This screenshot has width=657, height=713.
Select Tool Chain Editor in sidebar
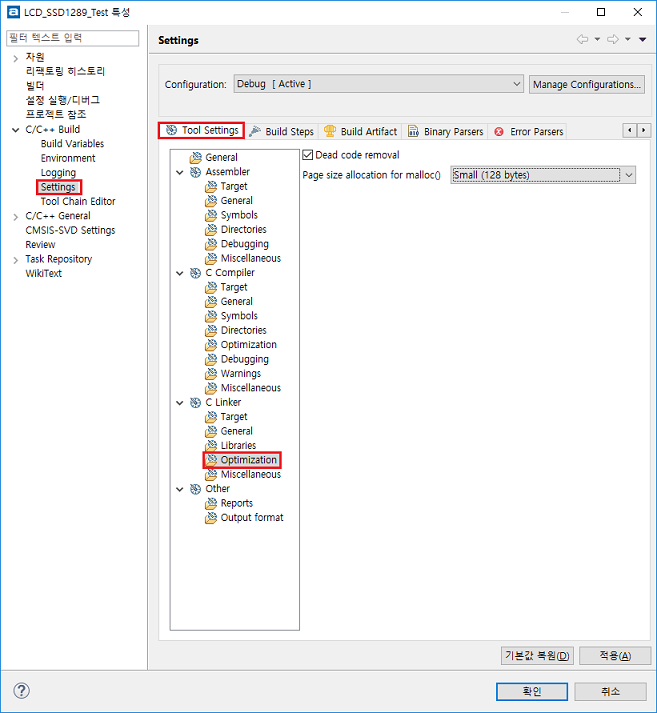(x=78, y=201)
